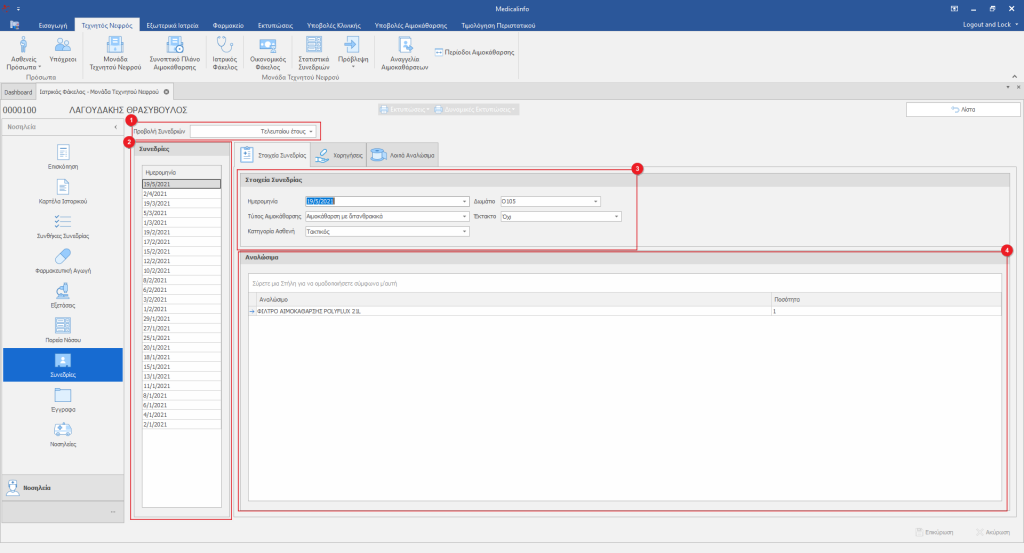Image resolution: width=1024 pixels, height=553 pixels.
Task: Switch to Χορηγήσεις tab
Action: coord(338,155)
